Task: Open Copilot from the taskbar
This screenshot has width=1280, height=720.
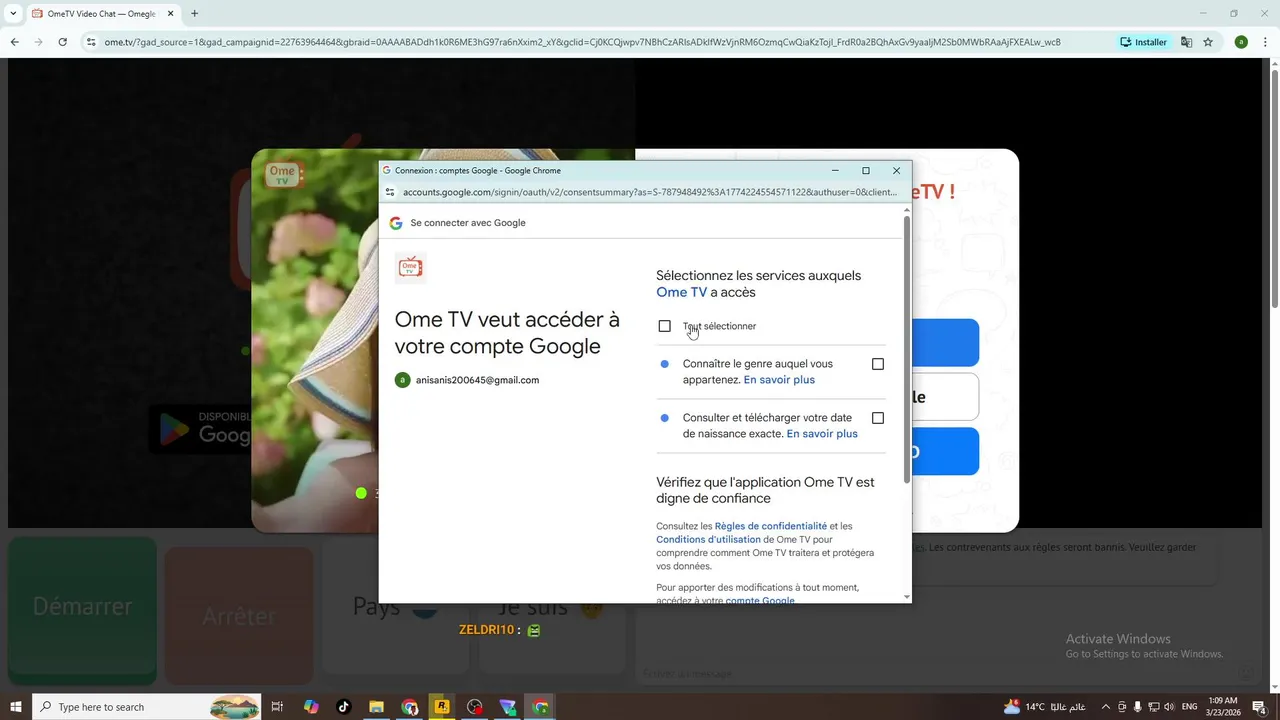Action: (311, 707)
